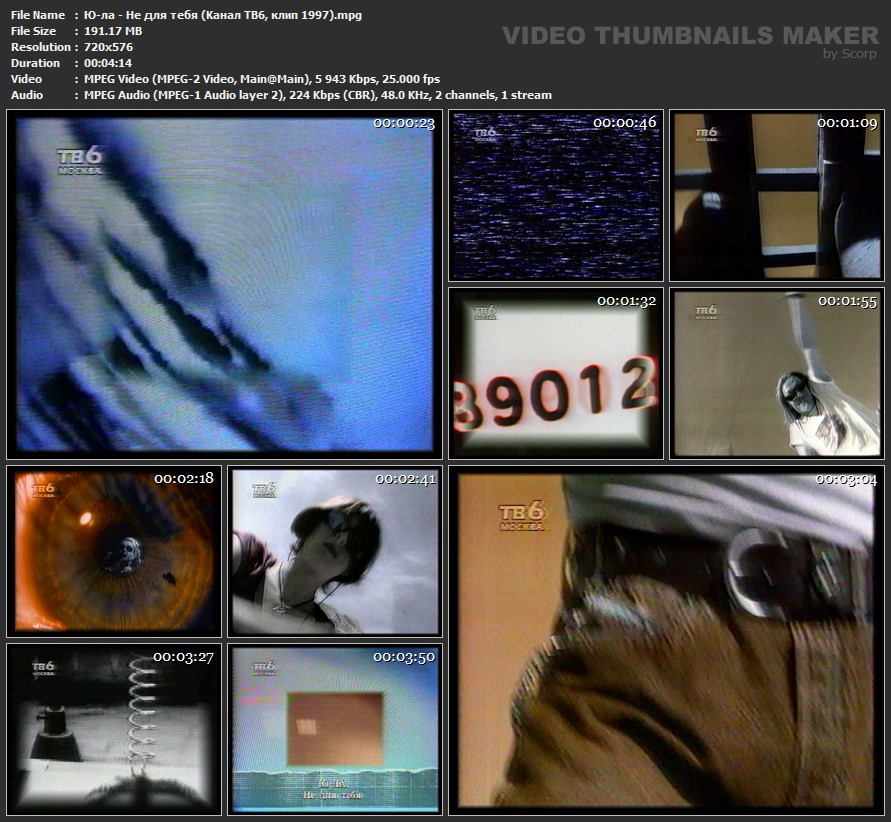
Task: Click the 'by Scorp' credit text
Action: coord(850,54)
